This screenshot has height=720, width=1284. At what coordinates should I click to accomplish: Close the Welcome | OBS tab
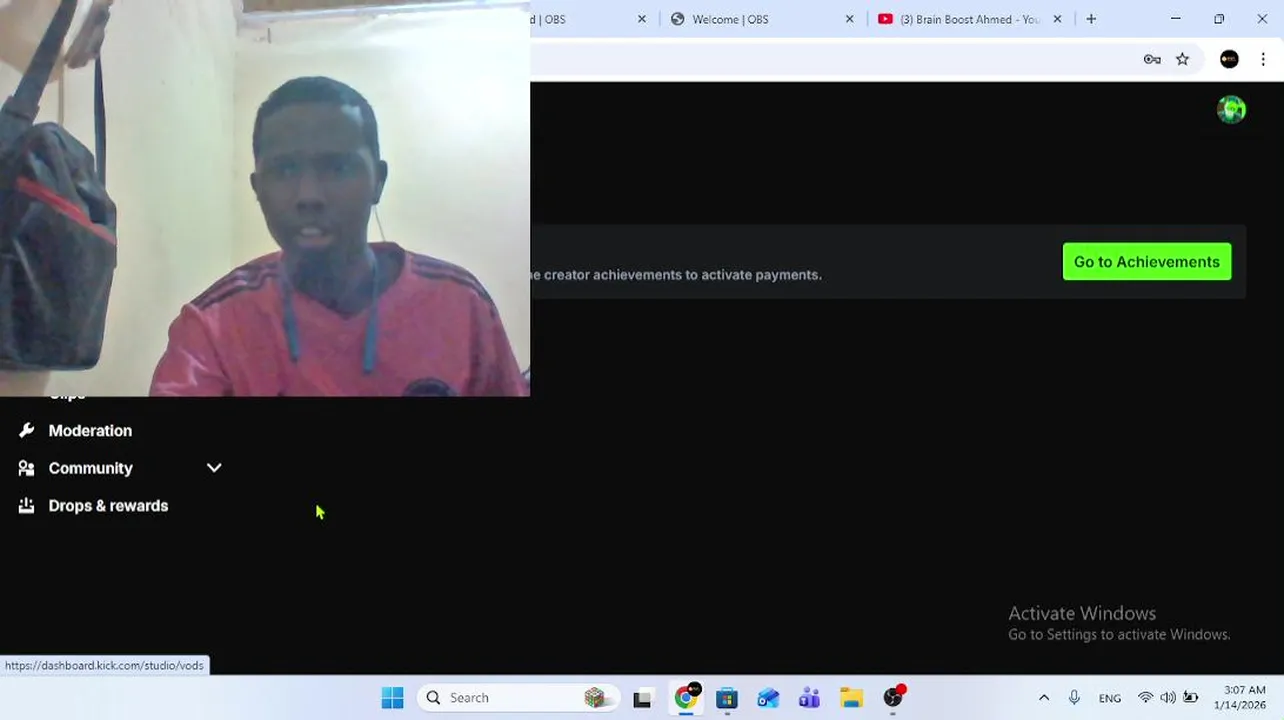tap(850, 19)
